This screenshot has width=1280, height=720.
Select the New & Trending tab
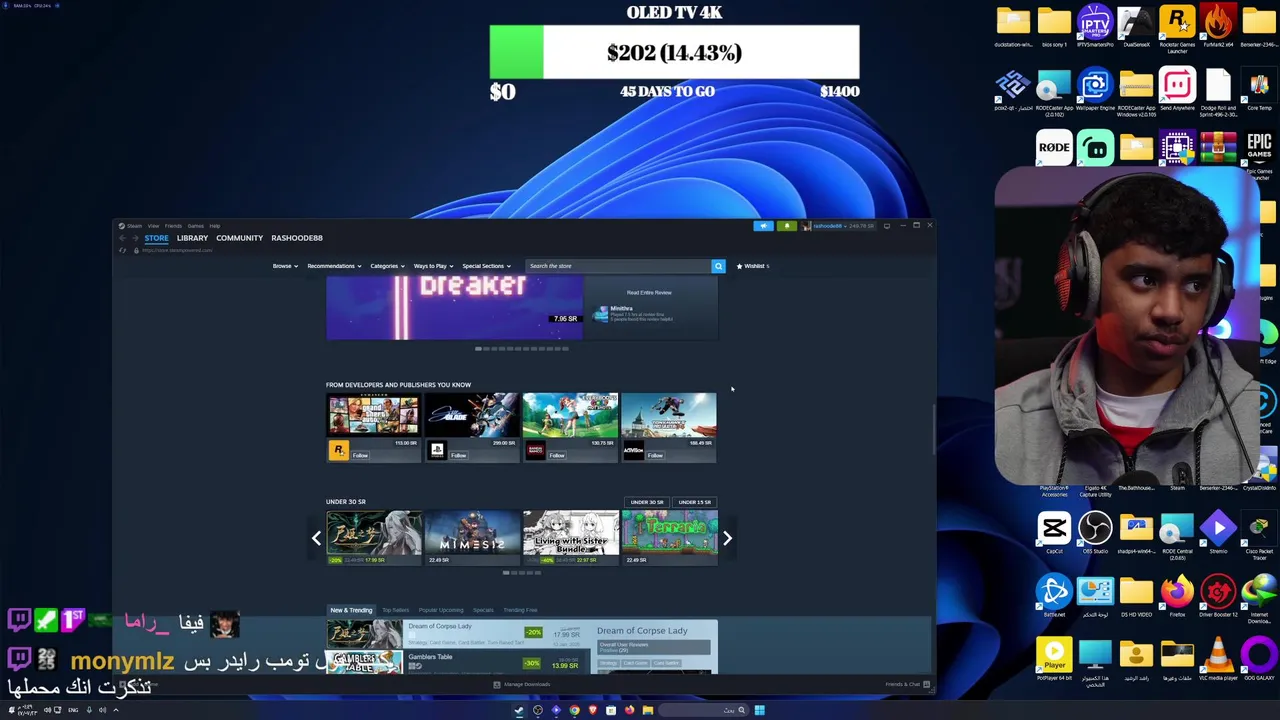tap(351, 610)
